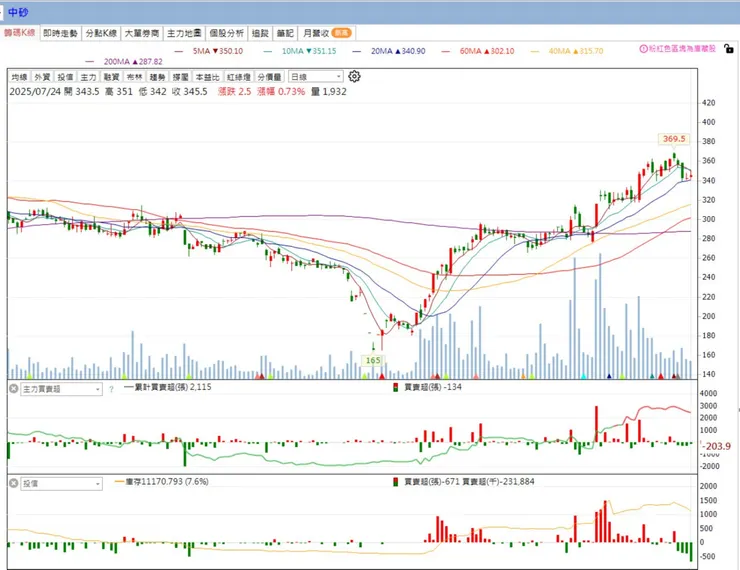Screen dimensions: 740x570
Task: Open the 個股分析 tab
Action: 227,33
